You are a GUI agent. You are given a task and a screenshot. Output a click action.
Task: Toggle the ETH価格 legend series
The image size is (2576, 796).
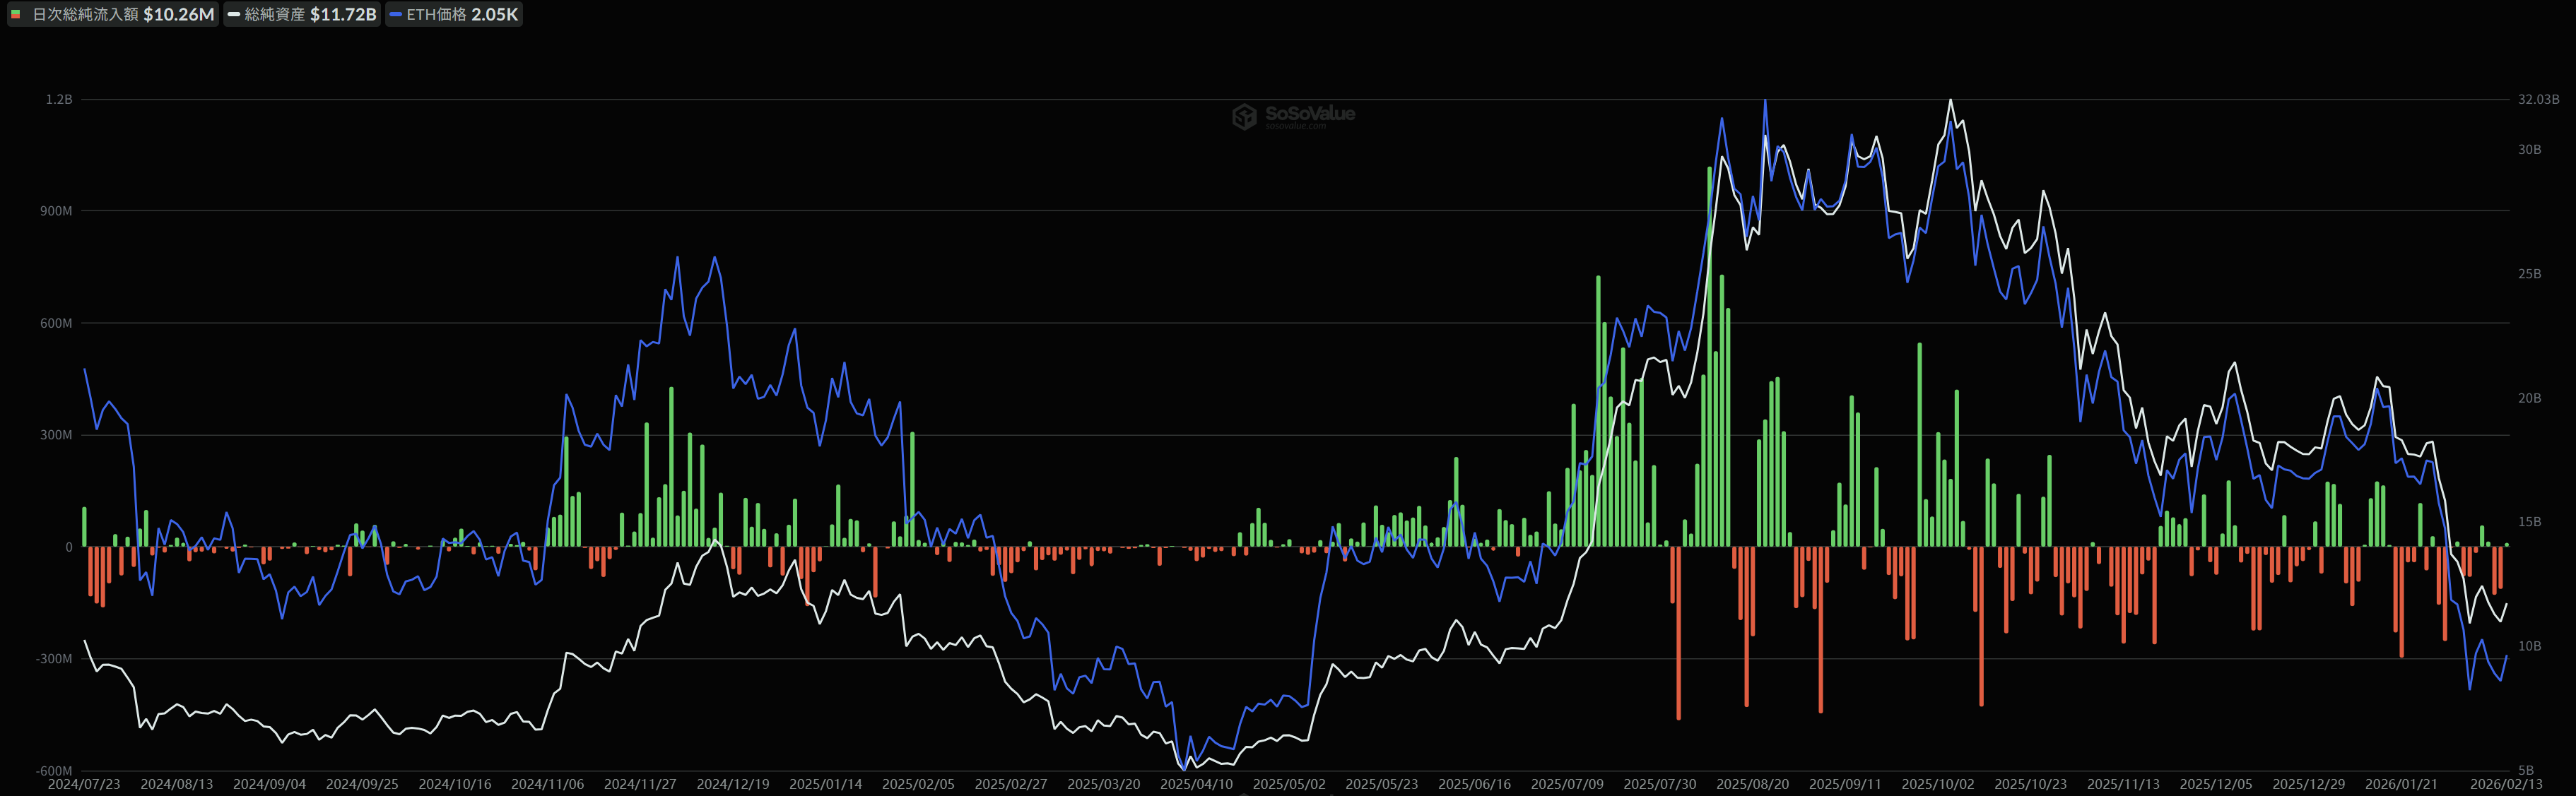[436, 14]
